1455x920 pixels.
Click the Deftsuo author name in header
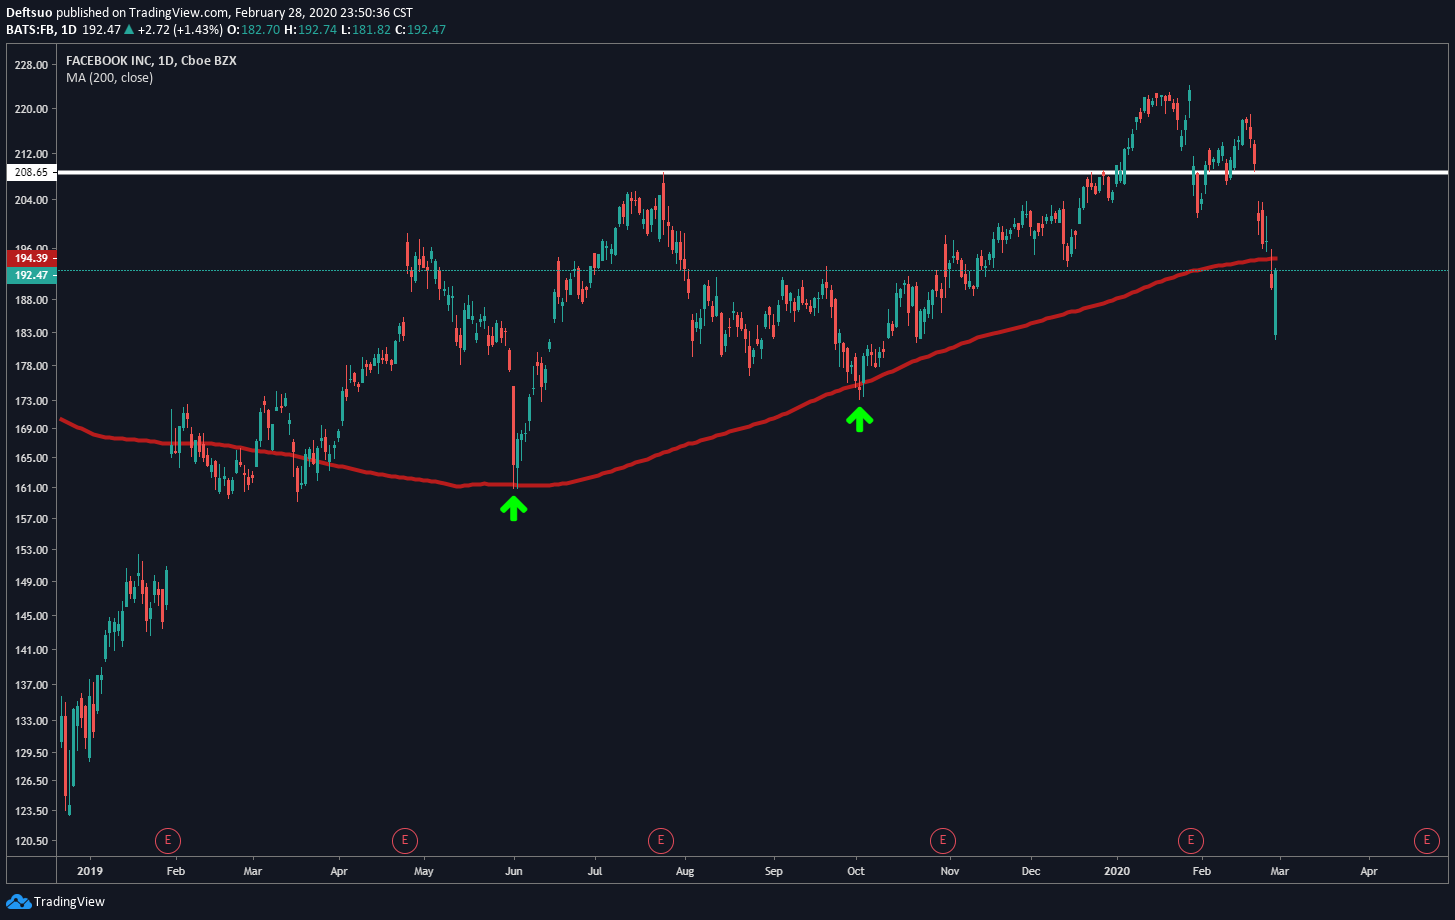[30, 13]
